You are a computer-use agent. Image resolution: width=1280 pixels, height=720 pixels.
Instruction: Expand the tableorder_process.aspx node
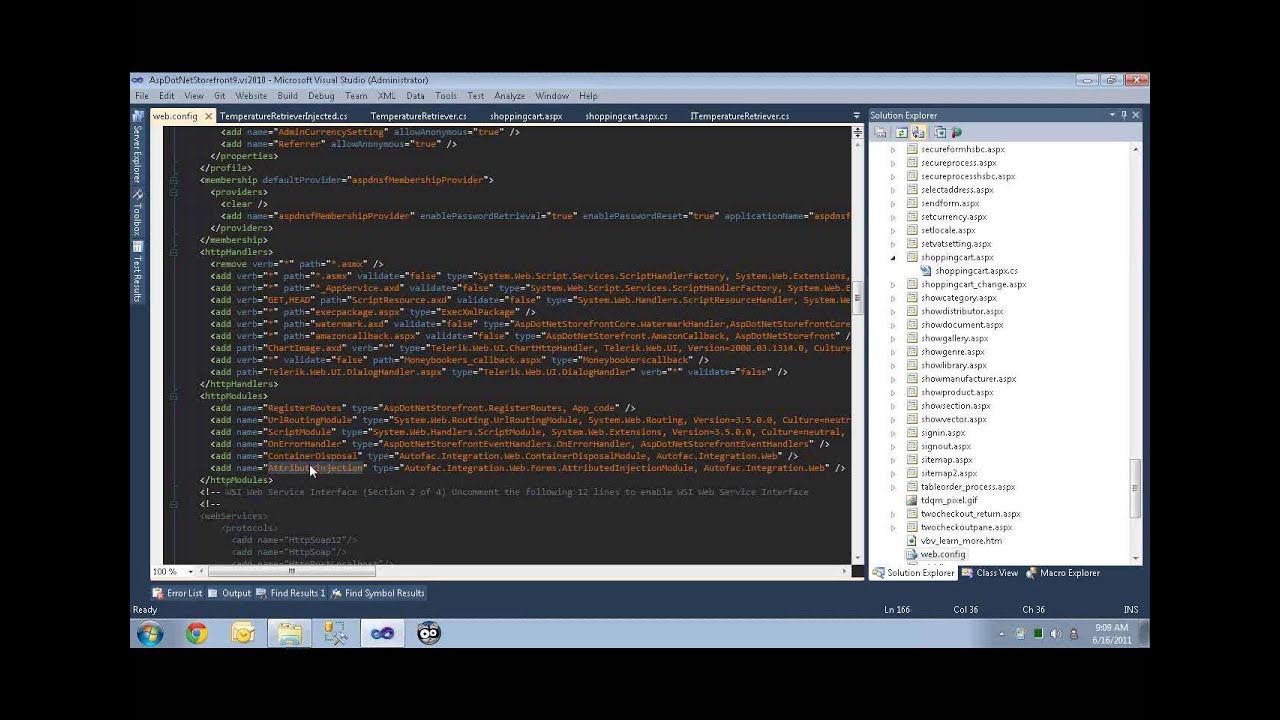pyautogui.click(x=893, y=487)
